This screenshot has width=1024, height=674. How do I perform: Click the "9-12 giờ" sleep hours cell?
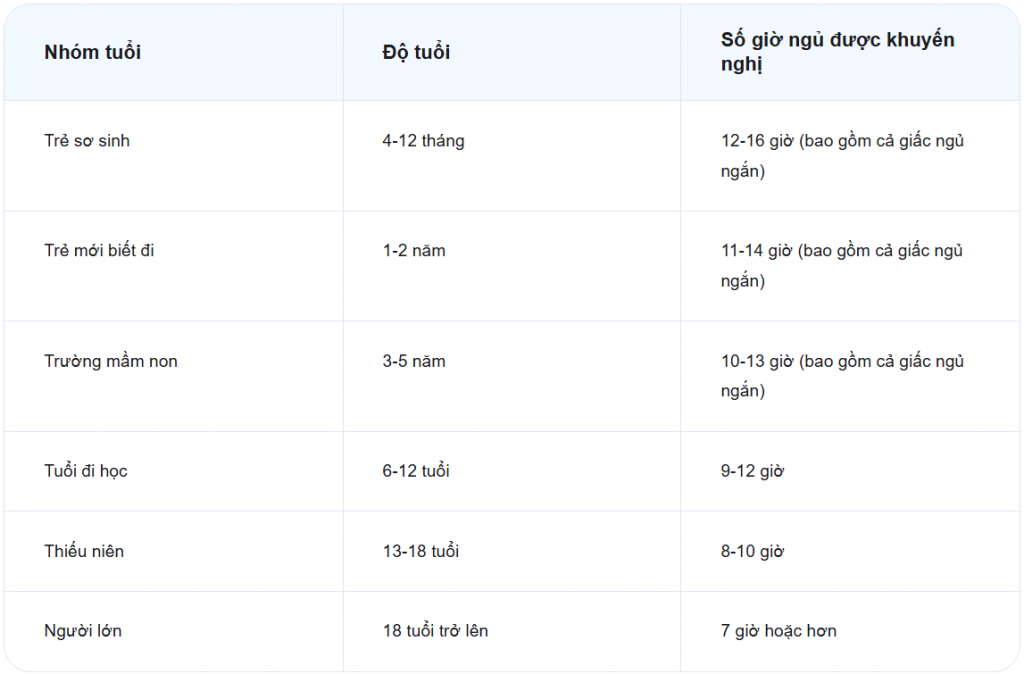[x=752, y=471]
